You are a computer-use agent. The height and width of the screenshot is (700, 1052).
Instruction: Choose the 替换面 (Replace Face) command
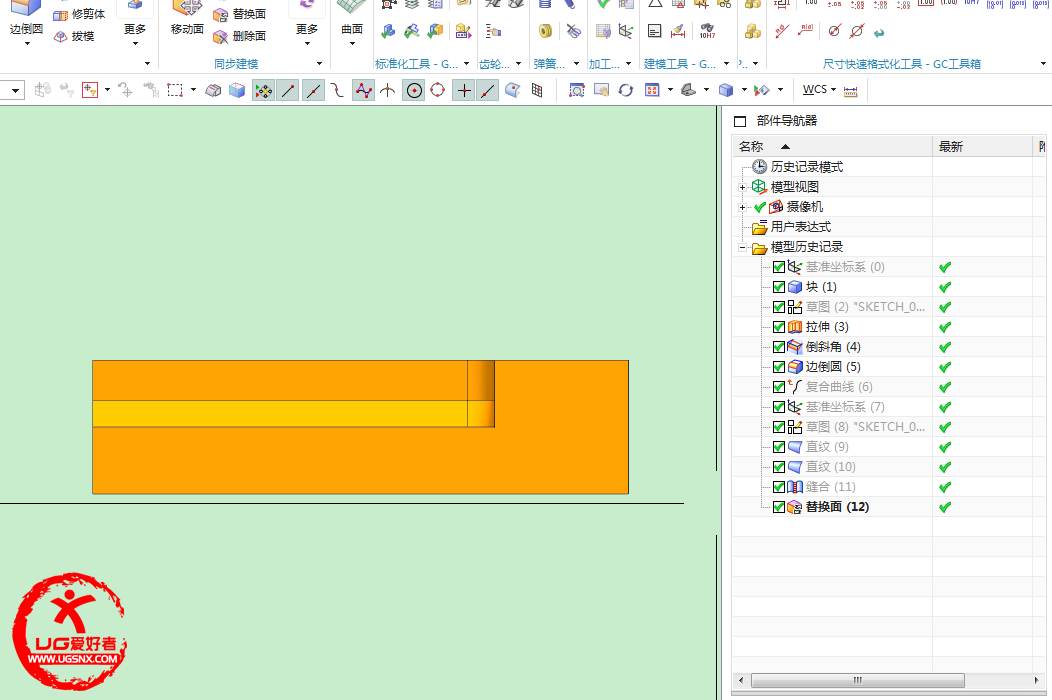pos(240,14)
